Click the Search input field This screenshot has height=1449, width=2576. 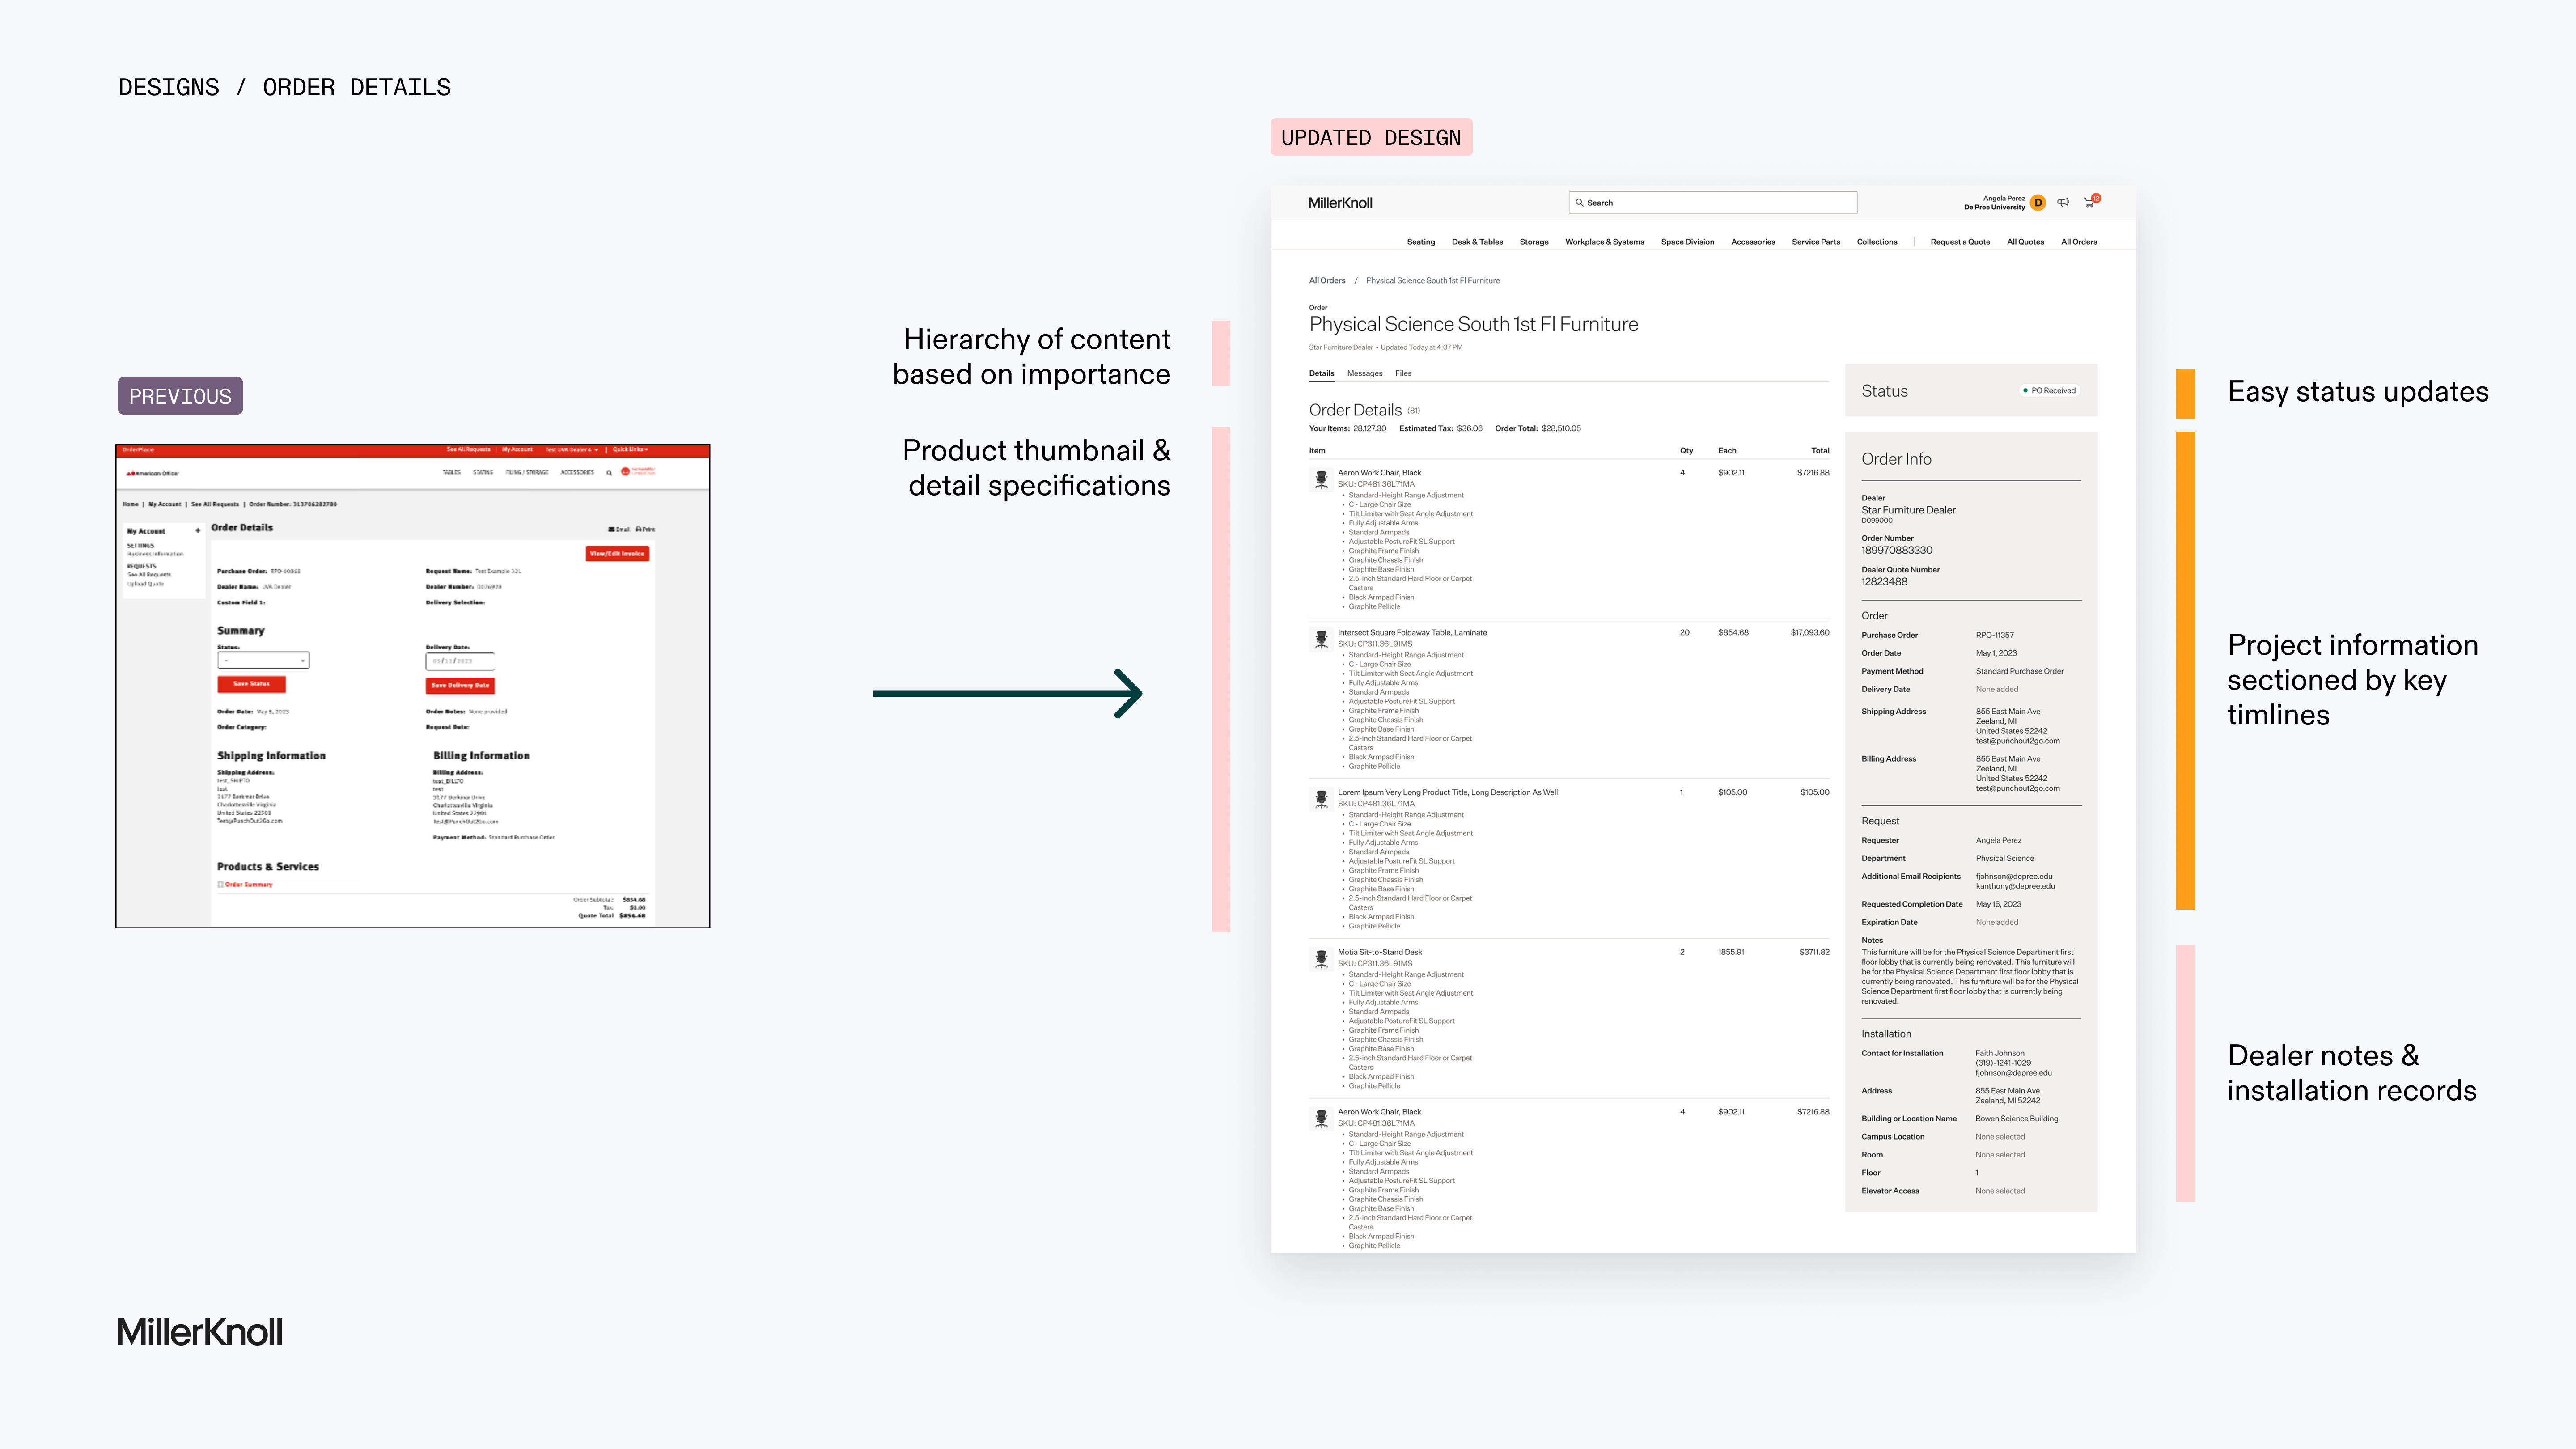(x=1712, y=203)
